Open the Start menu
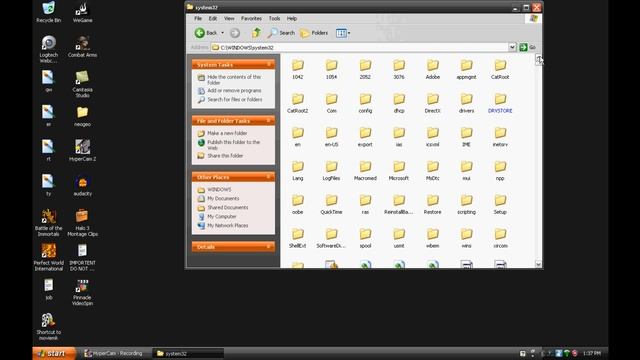 tap(53, 353)
